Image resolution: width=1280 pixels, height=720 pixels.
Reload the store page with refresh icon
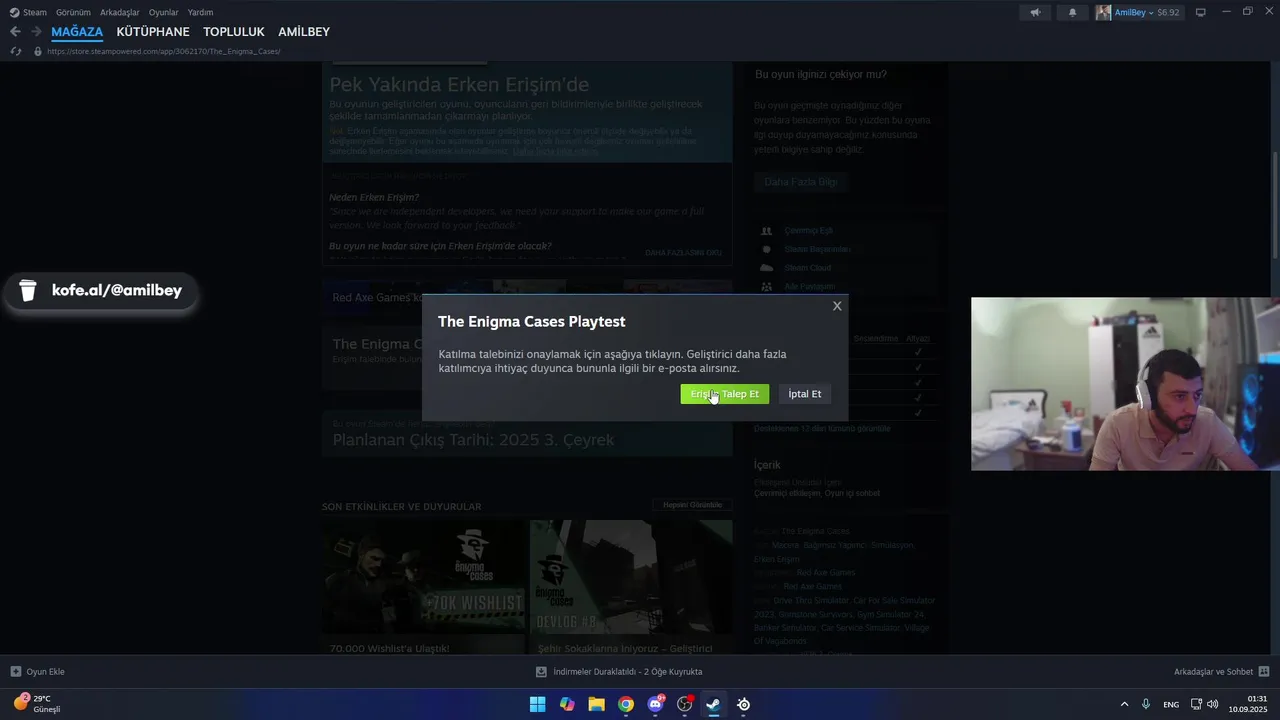pos(15,51)
